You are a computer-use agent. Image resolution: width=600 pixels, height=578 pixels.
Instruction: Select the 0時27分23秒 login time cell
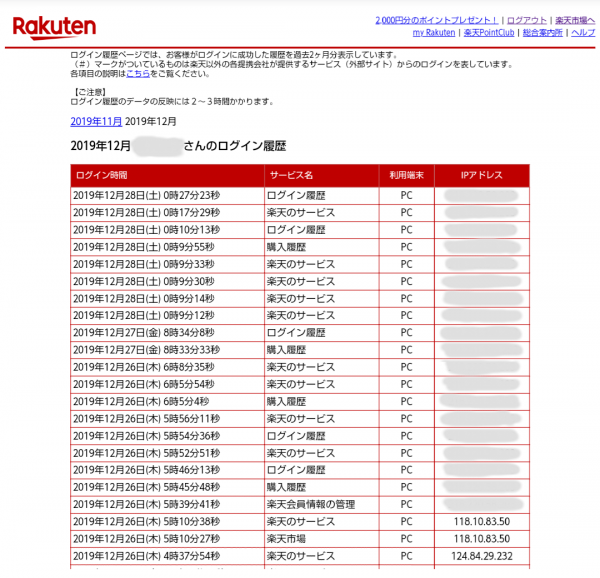[x=167, y=195]
